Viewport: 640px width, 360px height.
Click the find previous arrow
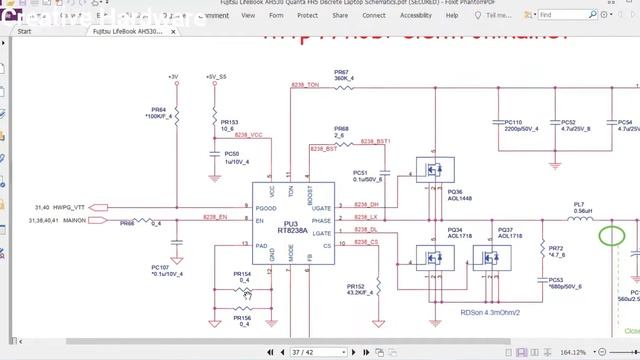(x=621, y=15)
